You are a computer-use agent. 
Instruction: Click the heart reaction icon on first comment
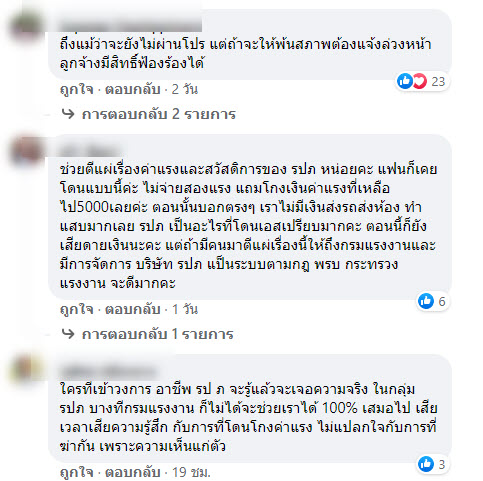click(420, 81)
